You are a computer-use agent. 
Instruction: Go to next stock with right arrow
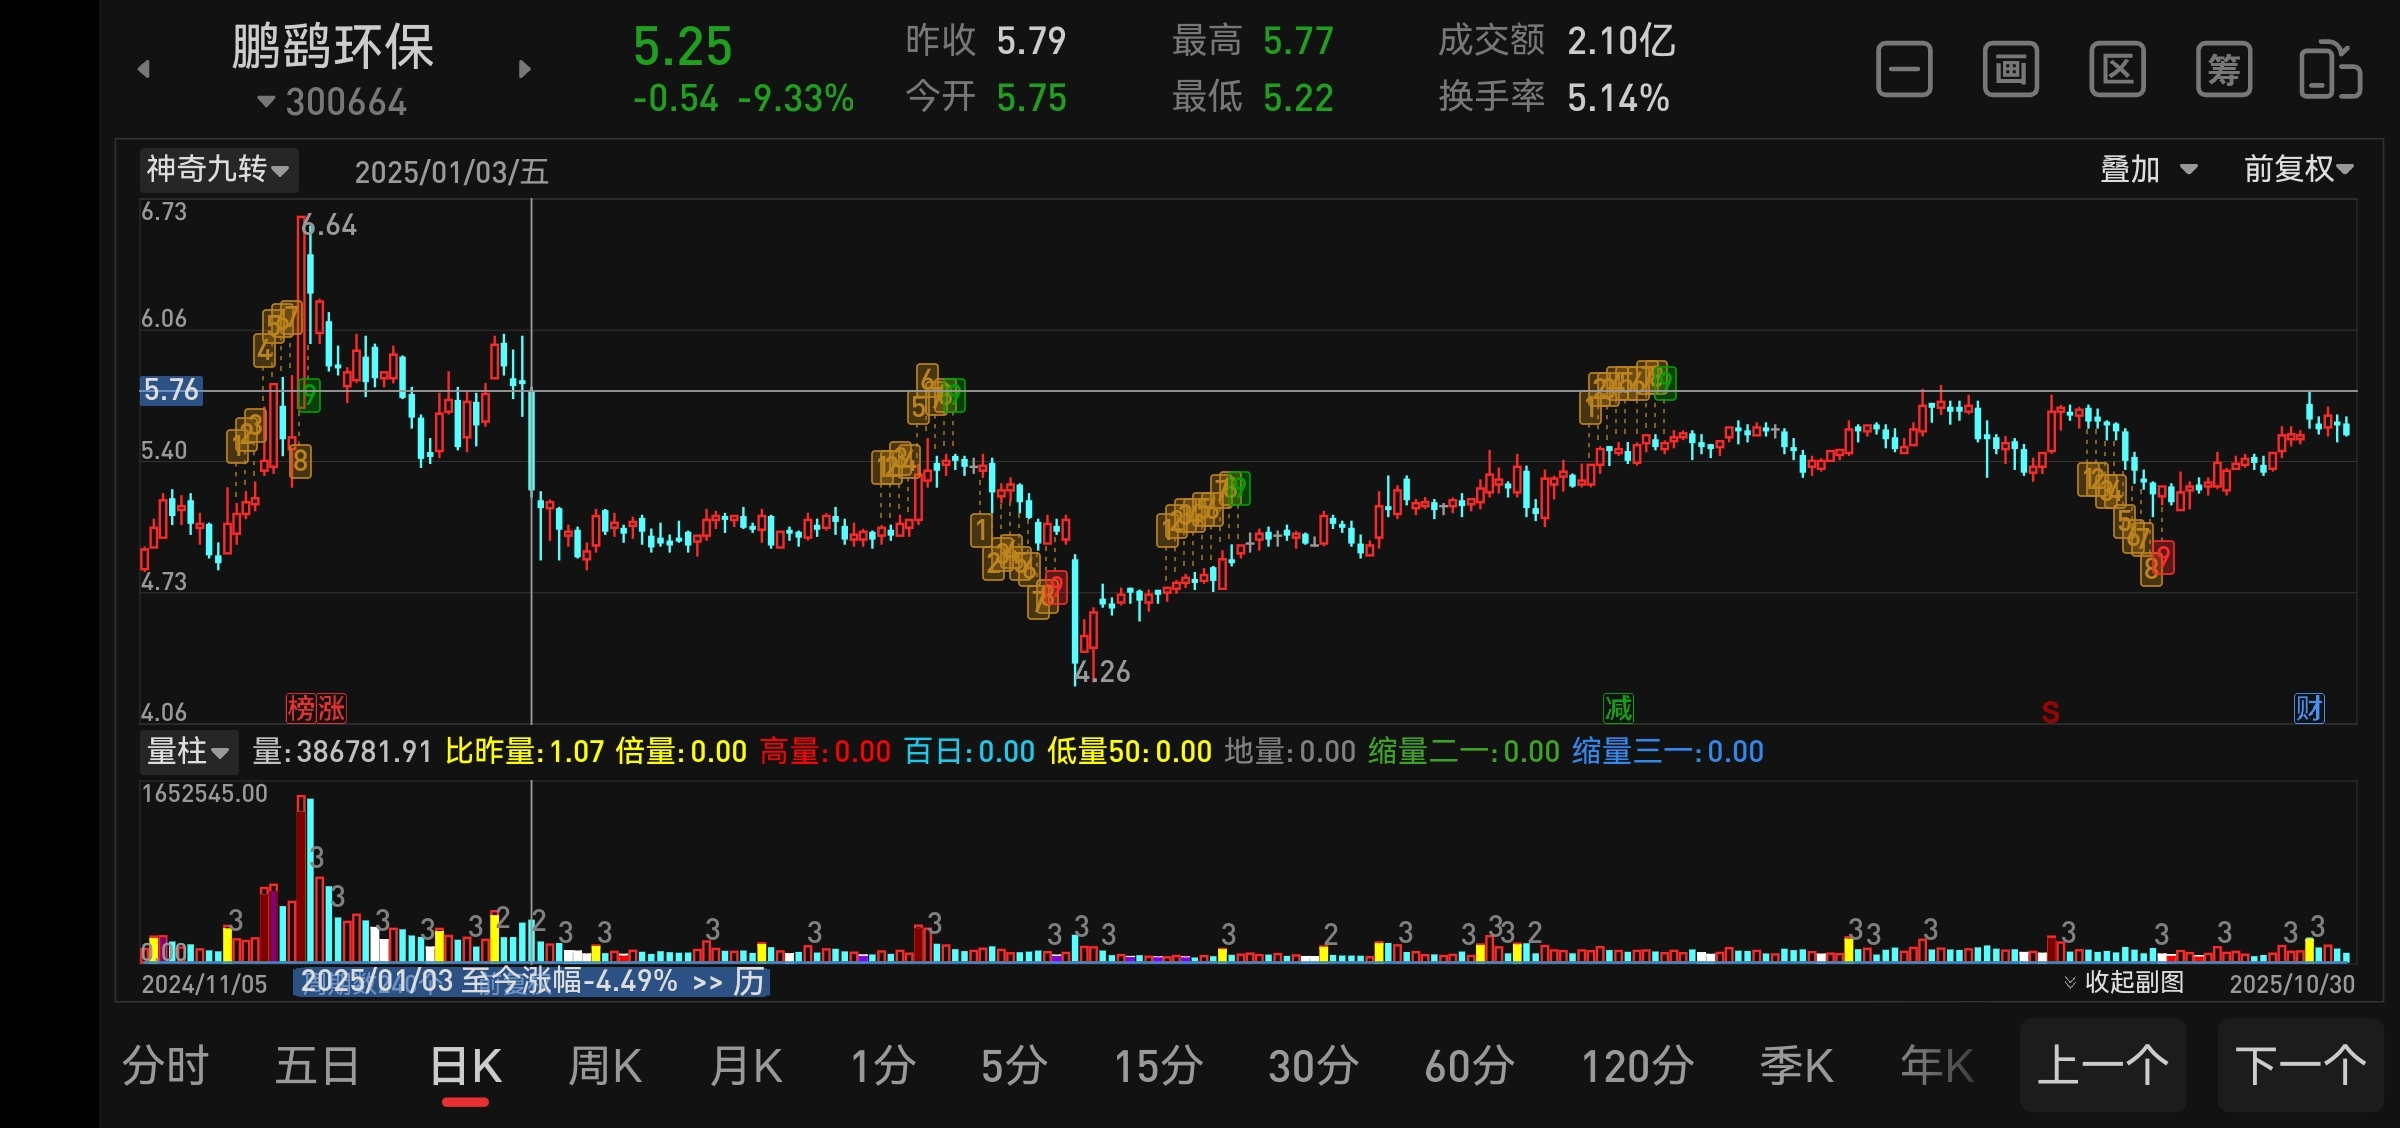tap(524, 69)
